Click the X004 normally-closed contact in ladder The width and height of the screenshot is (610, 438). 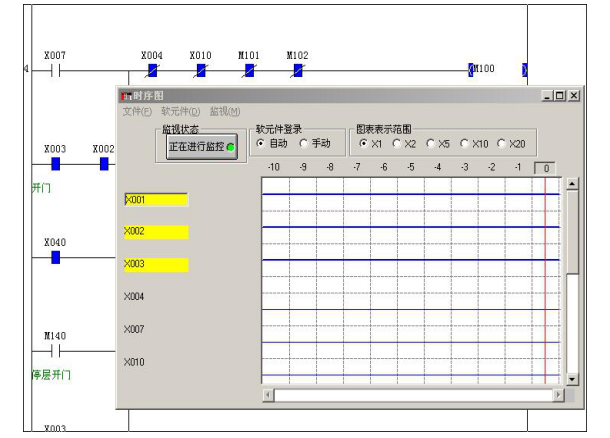[152, 71]
